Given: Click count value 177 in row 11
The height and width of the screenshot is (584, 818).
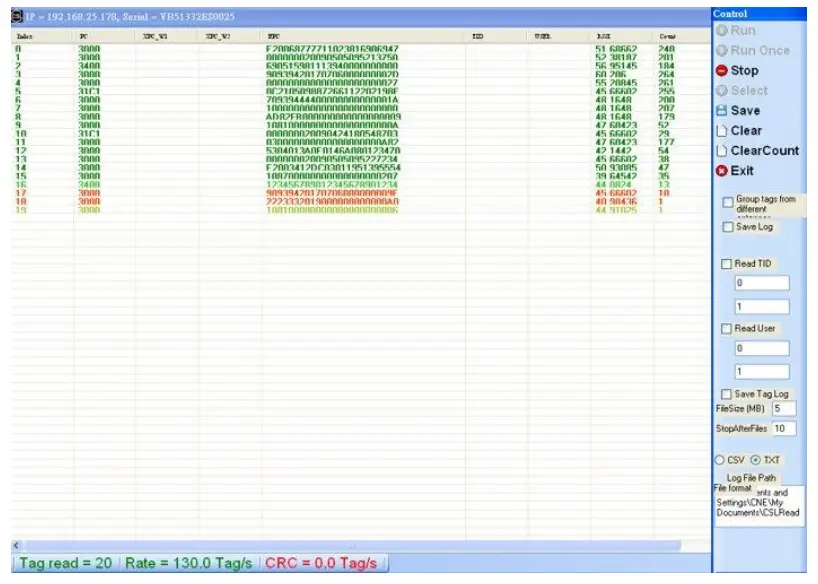Looking at the screenshot, I should 666,142.
